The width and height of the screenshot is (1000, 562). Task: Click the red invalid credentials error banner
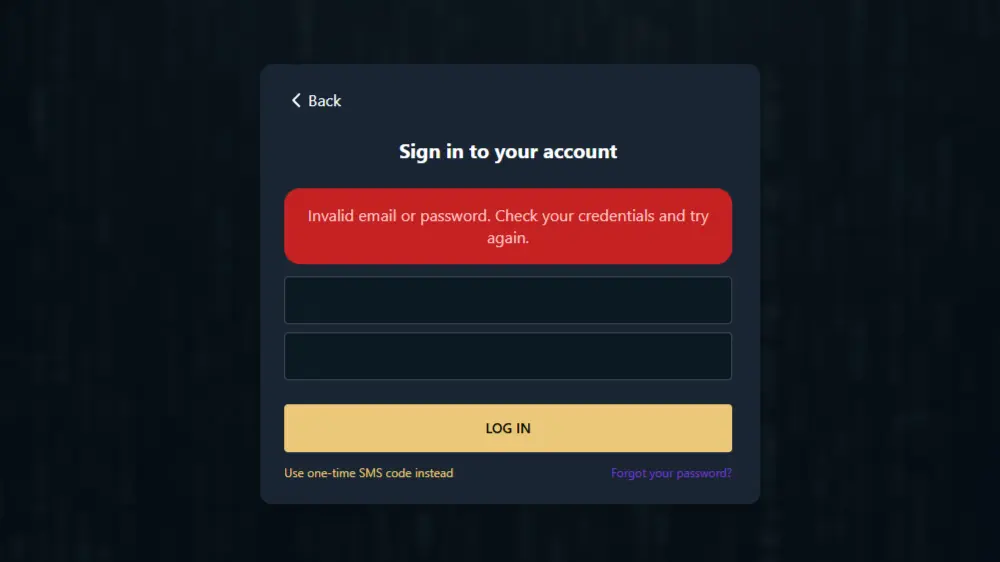point(508,226)
